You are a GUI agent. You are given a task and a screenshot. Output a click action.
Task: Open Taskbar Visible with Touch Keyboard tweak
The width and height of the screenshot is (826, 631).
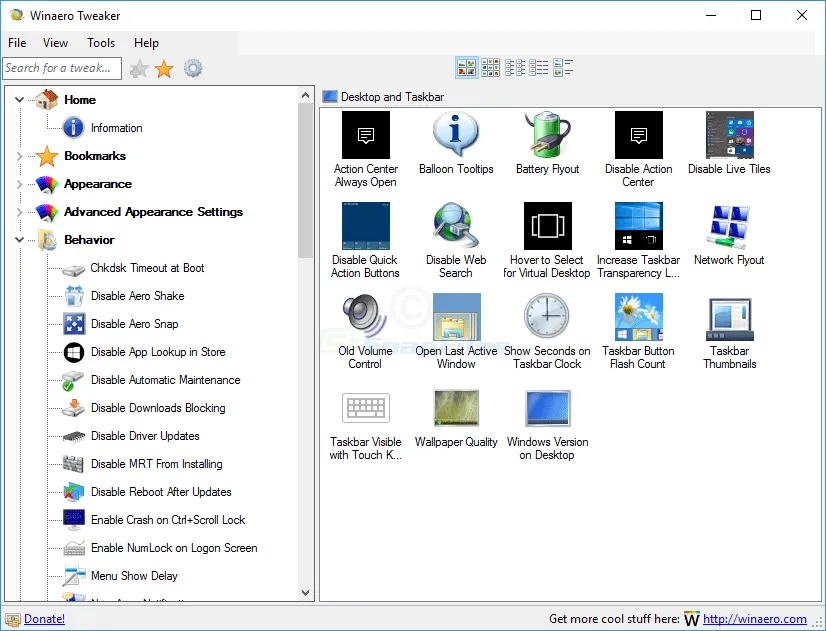click(366, 425)
